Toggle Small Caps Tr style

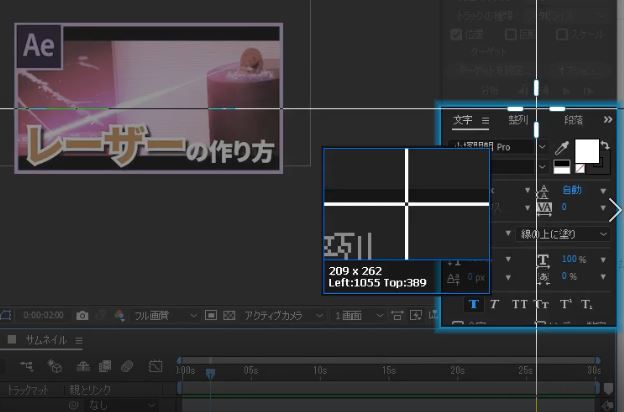coord(541,305)
